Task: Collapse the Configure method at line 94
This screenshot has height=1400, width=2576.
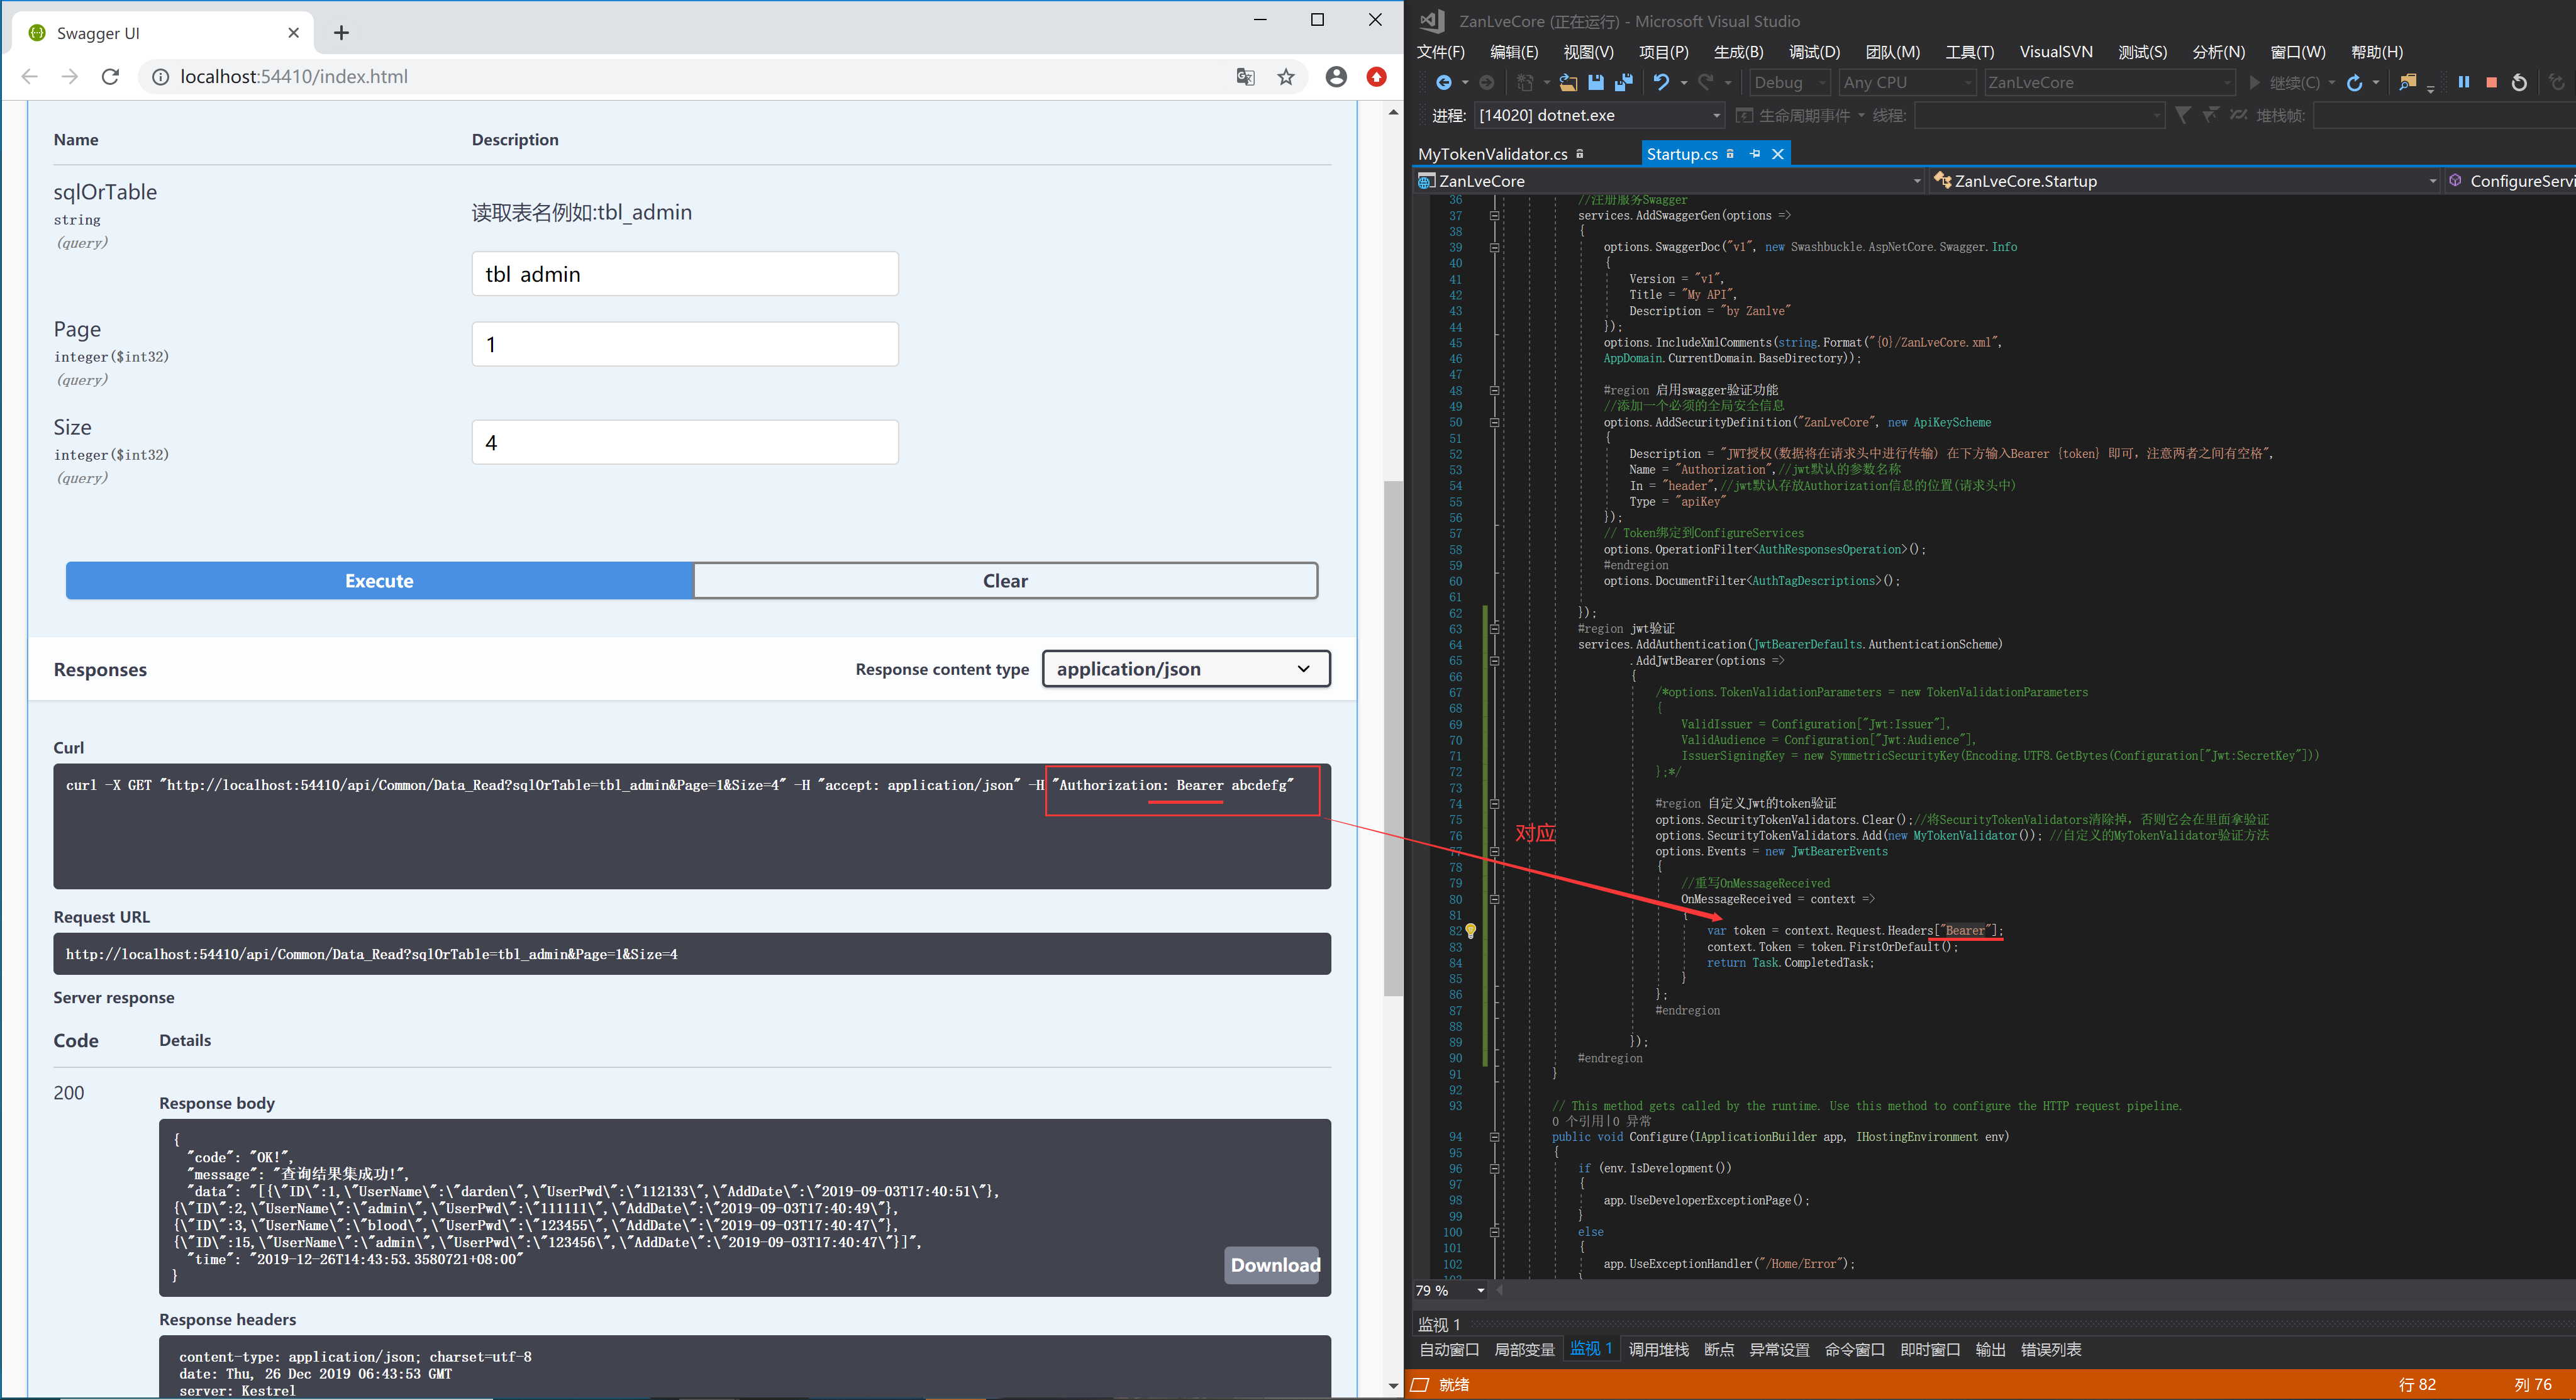Action: pos(1494,1137)
